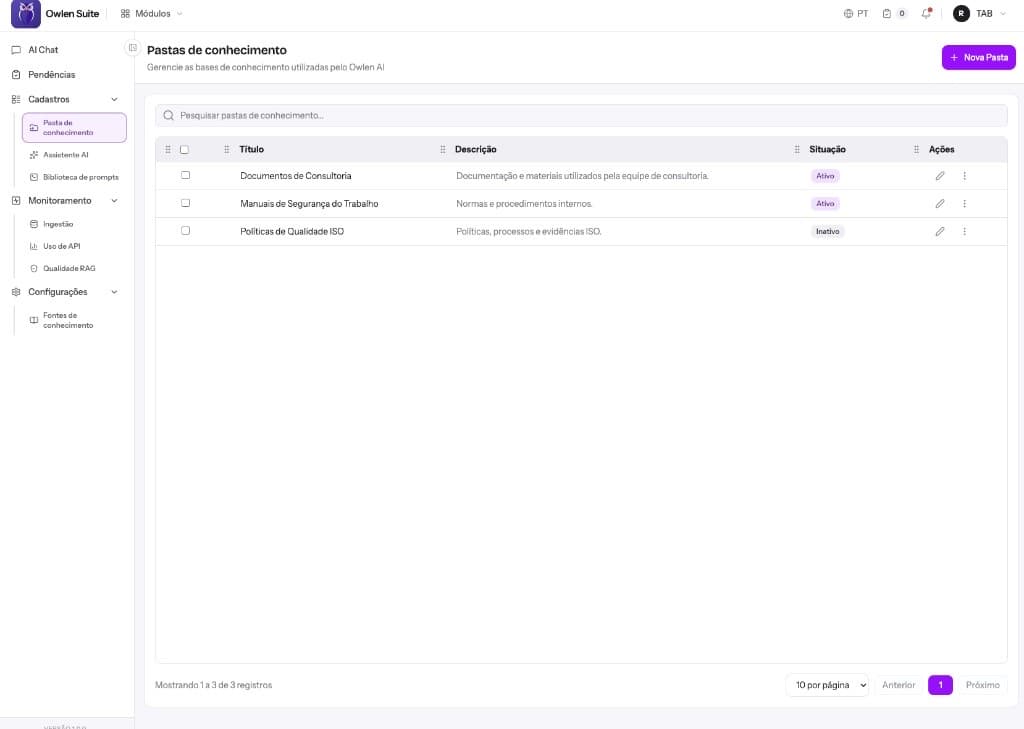
Task: Open Pendências in the sidebar
Action: pyautogui.click(x=52, y=74)
